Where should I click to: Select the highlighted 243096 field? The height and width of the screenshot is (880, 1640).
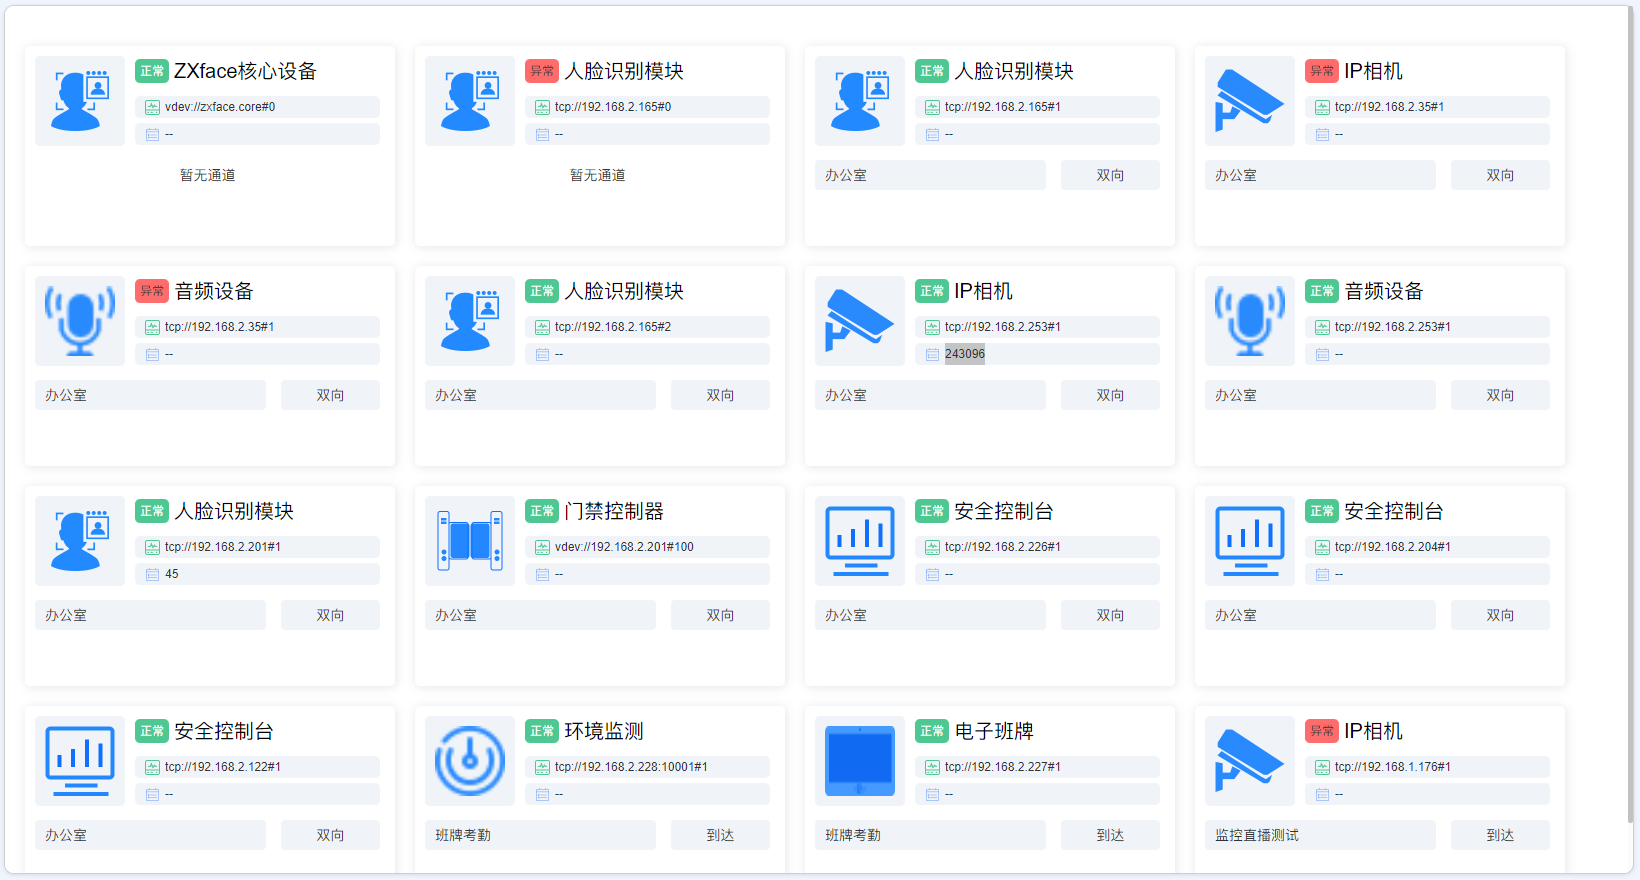(x=964, y=354)
